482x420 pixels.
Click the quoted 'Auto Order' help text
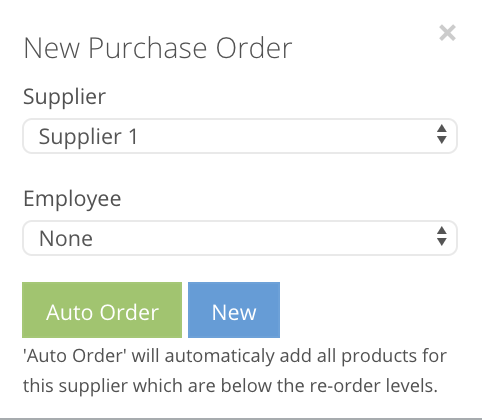point(74,356)
